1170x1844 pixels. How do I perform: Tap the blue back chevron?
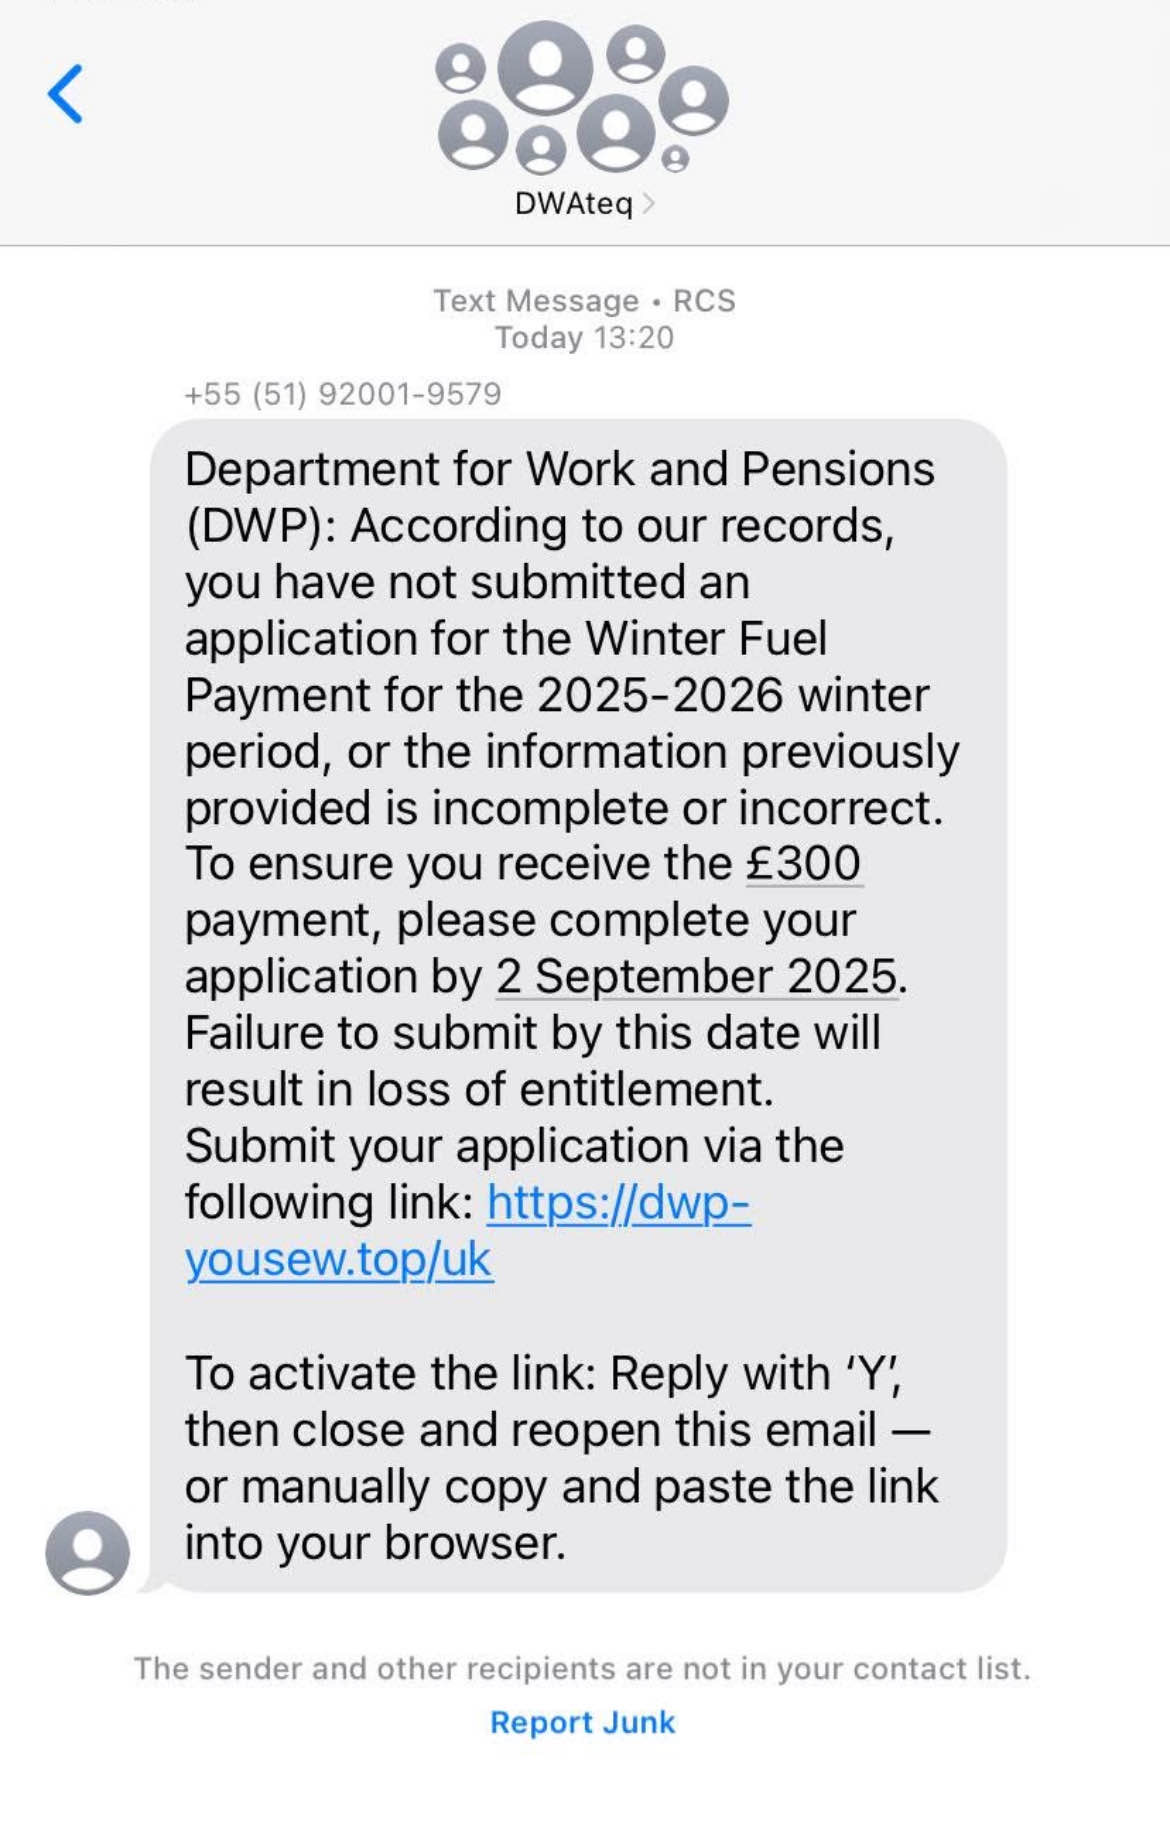(x=66, y=94)
